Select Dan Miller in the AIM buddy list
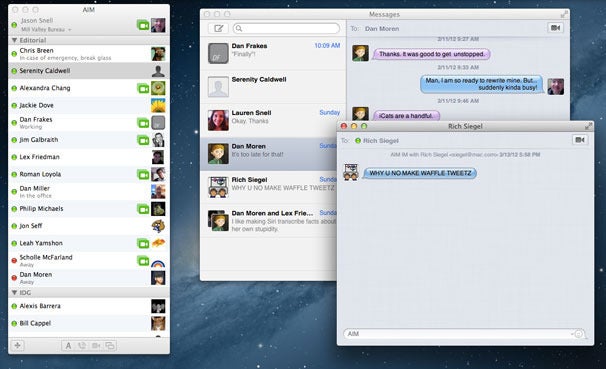The width and height of the screenshot is (606, 369). click(x=89, y=192)
